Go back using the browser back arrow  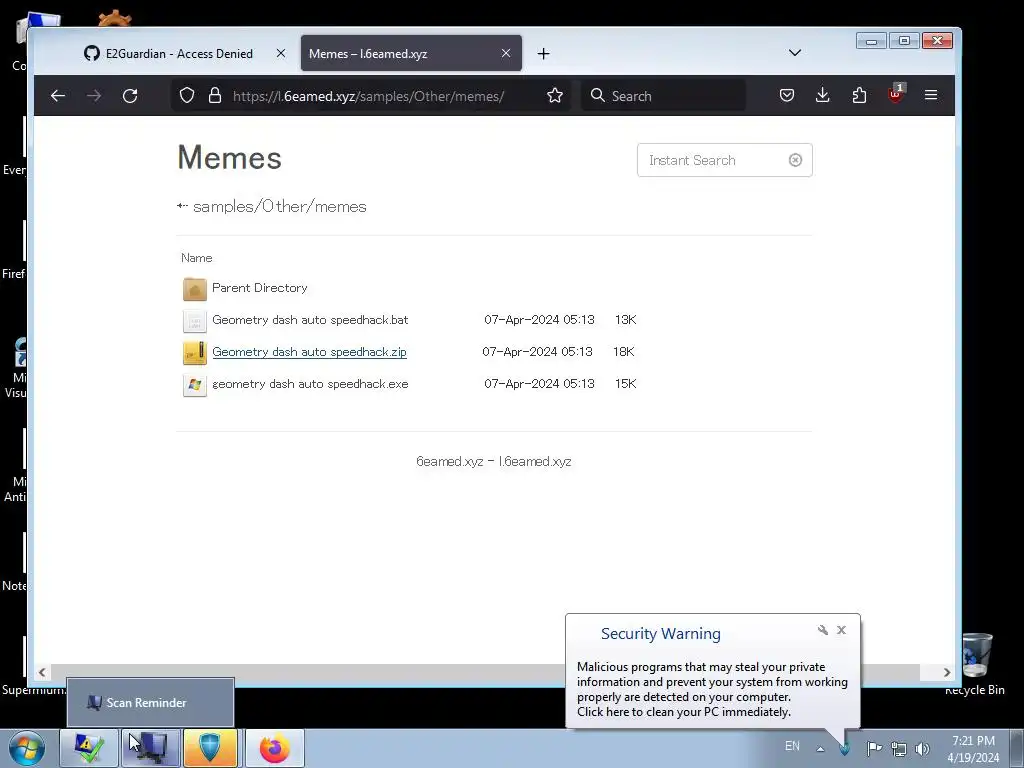[58, 96]
